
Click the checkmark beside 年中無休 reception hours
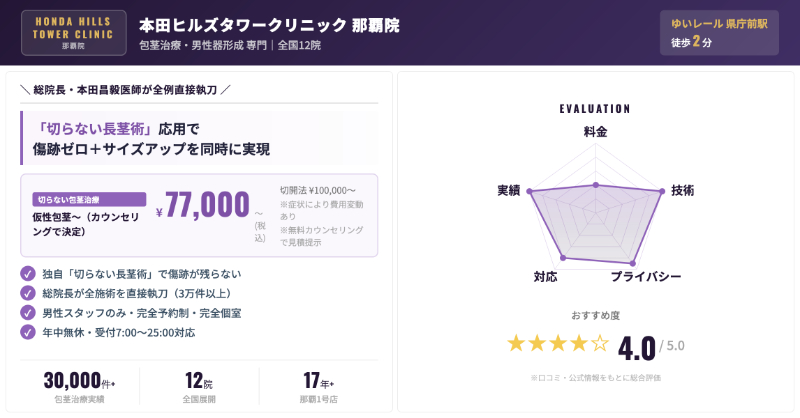(28, 332)
